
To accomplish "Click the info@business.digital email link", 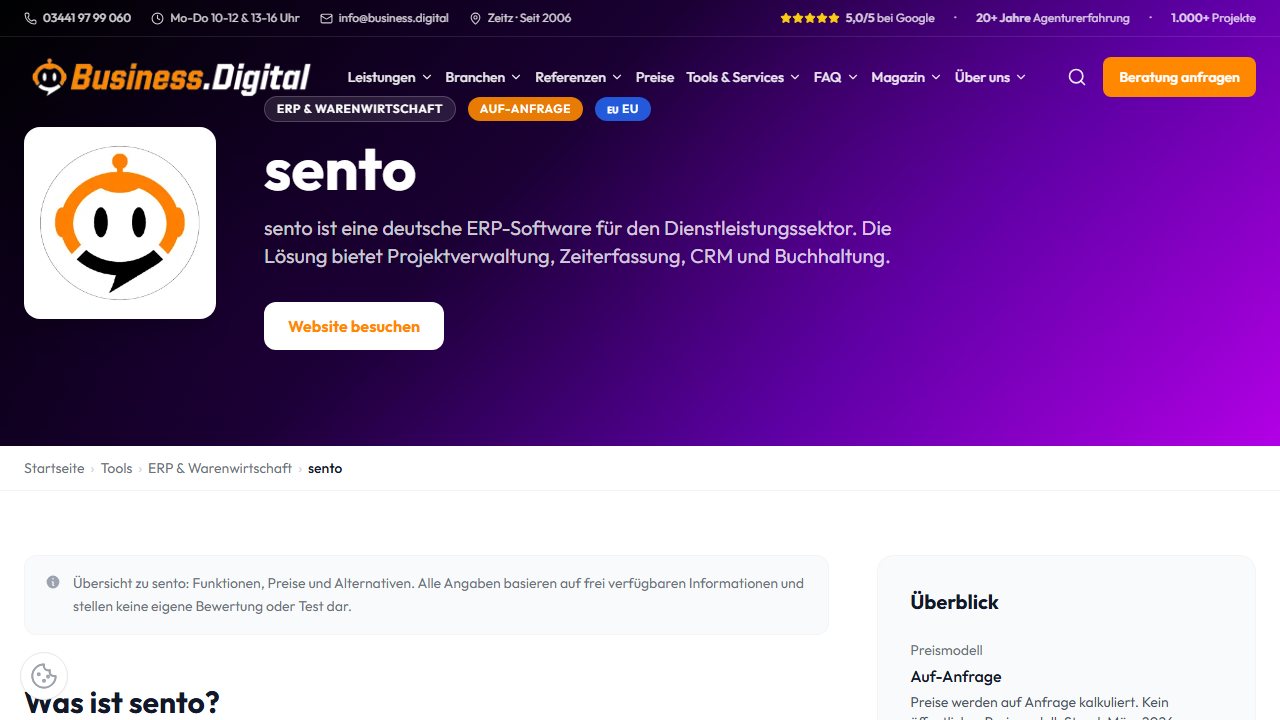I will (393, 18).
